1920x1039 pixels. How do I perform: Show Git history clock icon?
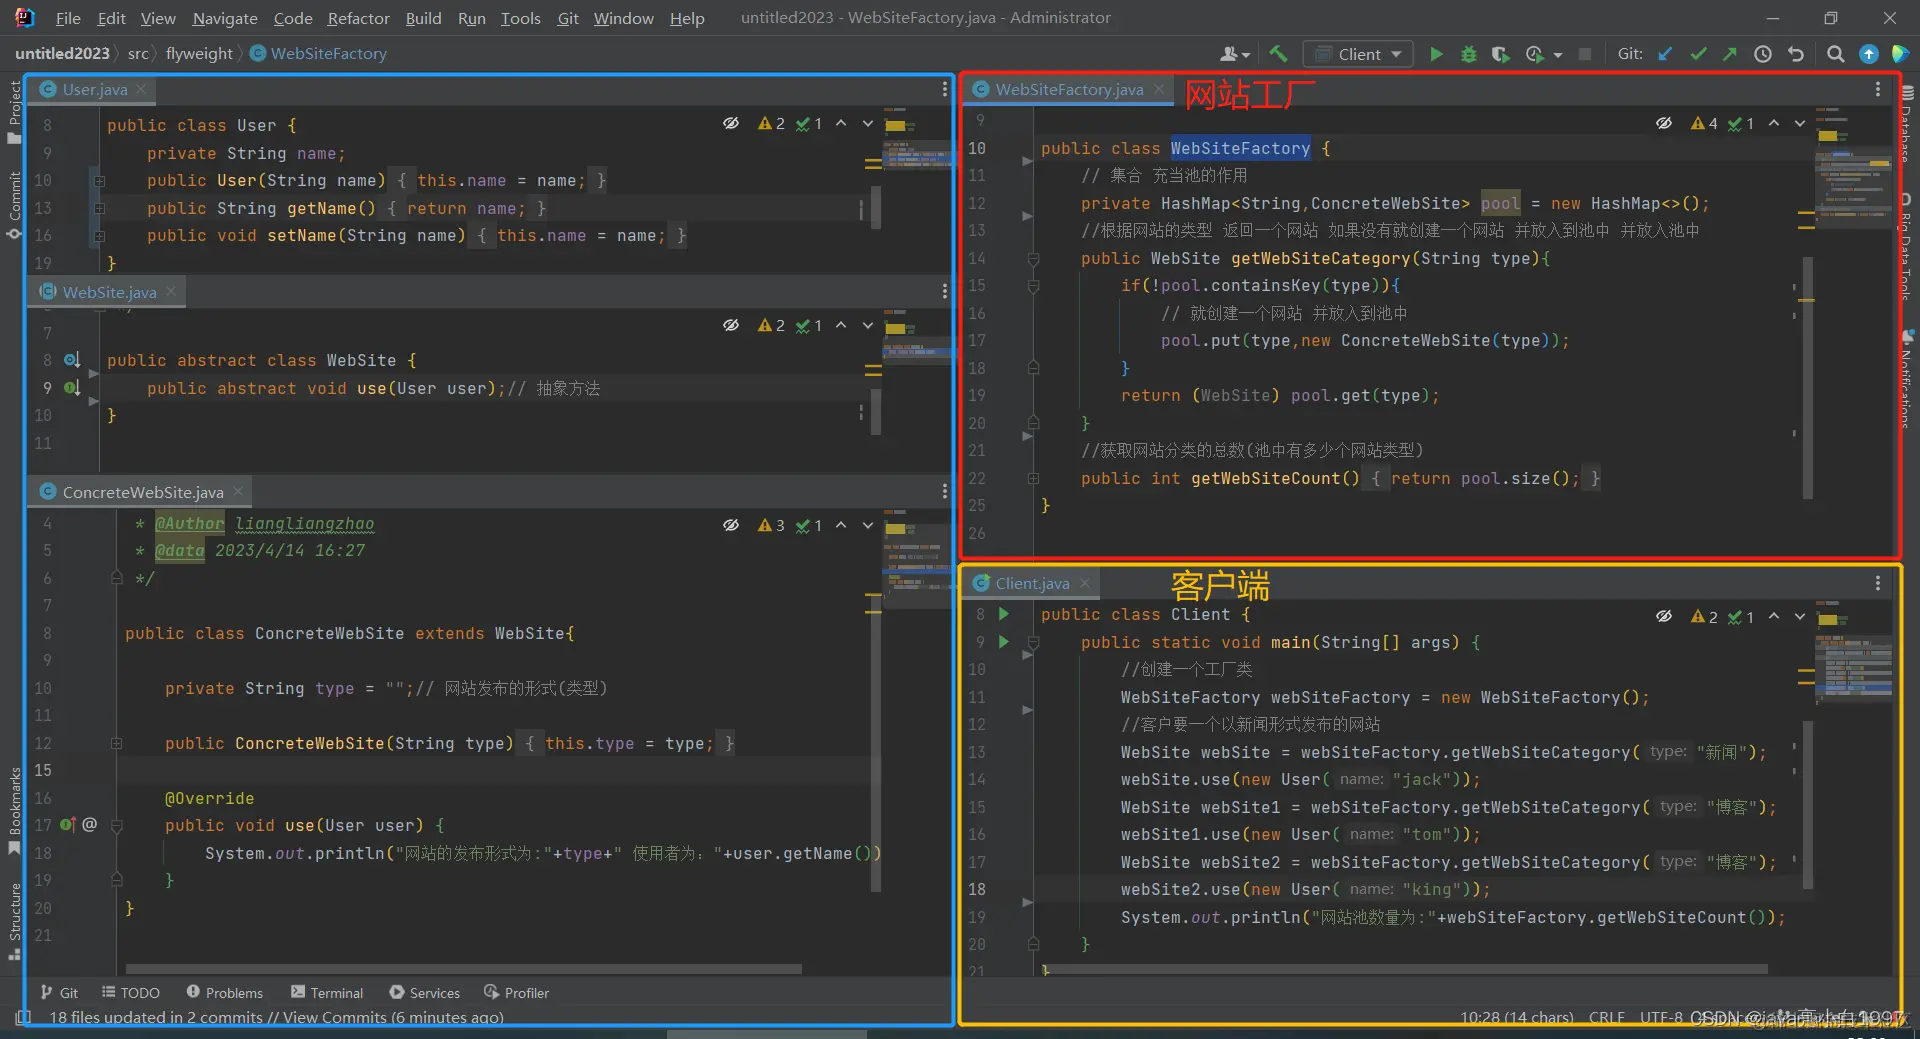tap(1763, 54)
